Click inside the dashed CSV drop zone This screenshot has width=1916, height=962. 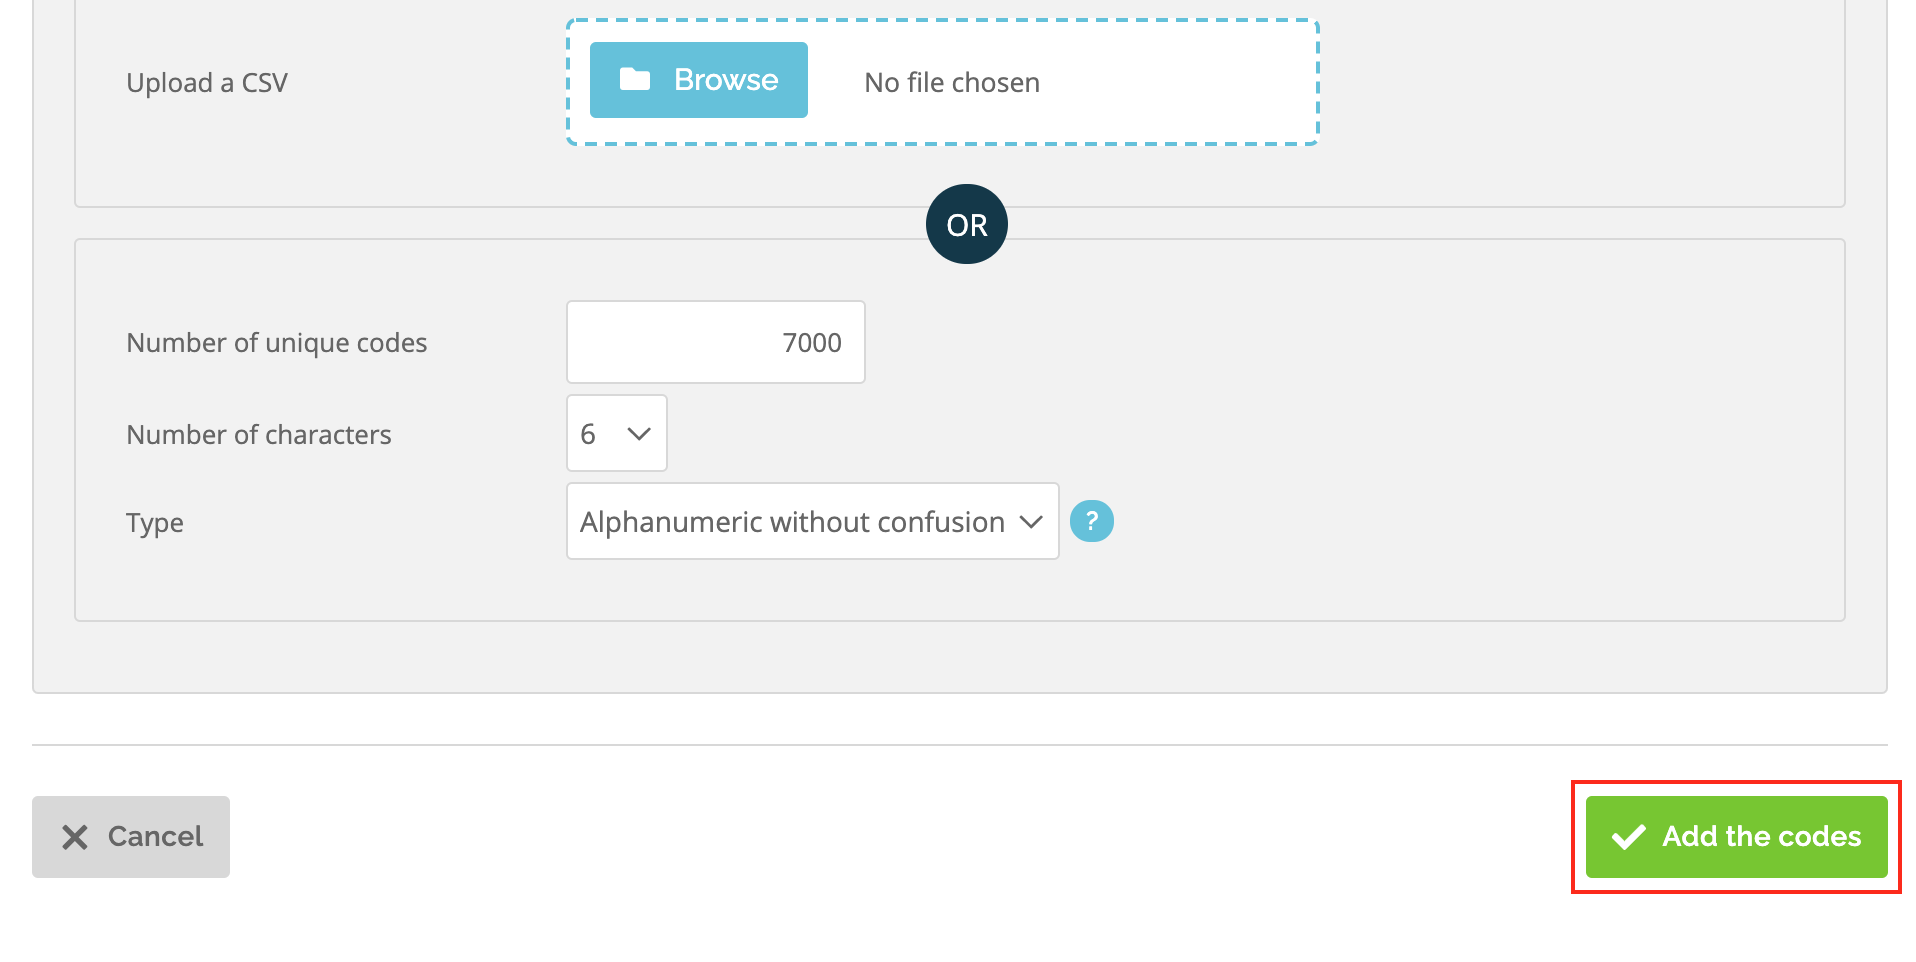(x=943, y=82)
